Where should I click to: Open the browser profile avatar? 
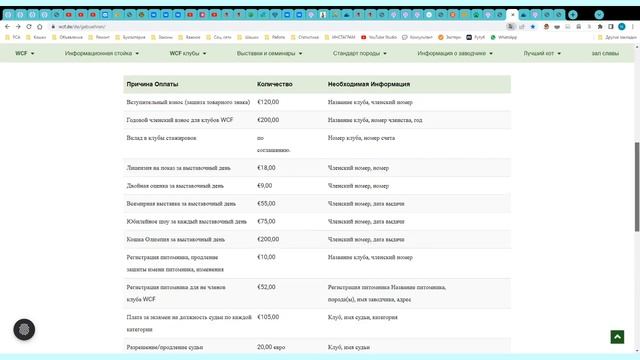622,27
